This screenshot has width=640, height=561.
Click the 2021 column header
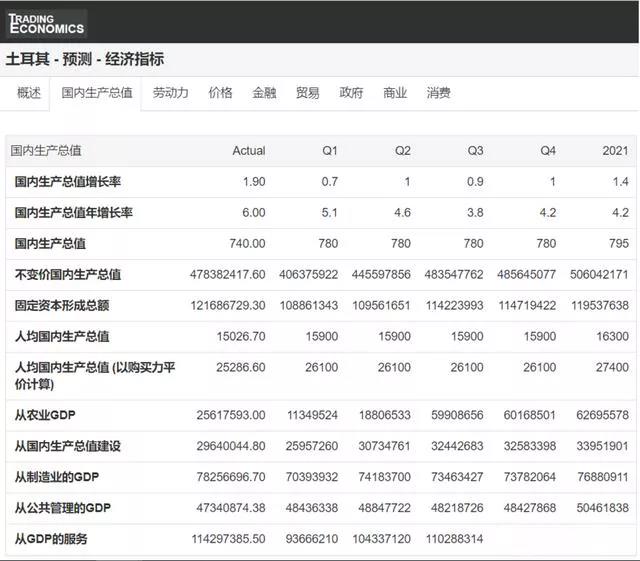[616, 151]
